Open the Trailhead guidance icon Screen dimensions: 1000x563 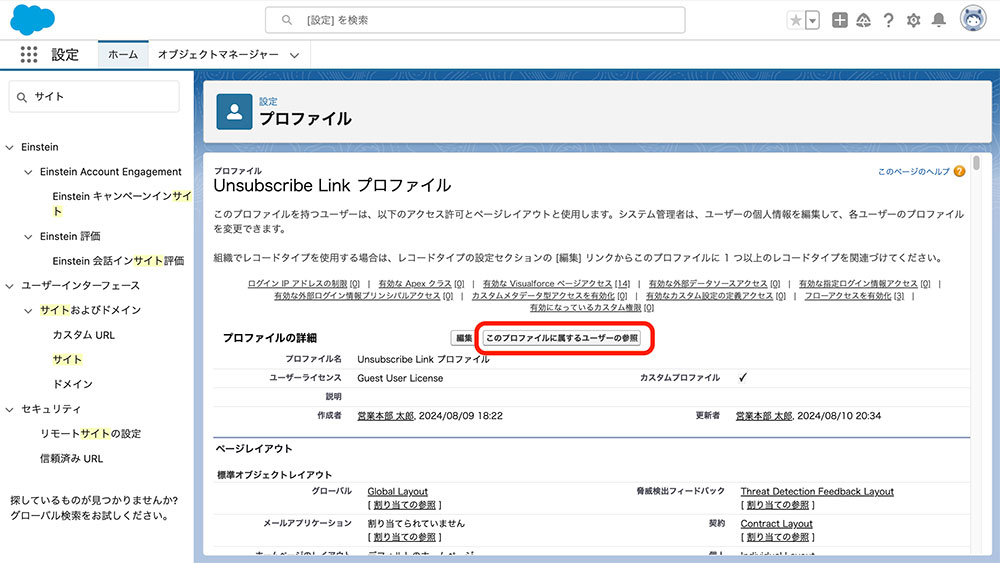pos(864,20)
